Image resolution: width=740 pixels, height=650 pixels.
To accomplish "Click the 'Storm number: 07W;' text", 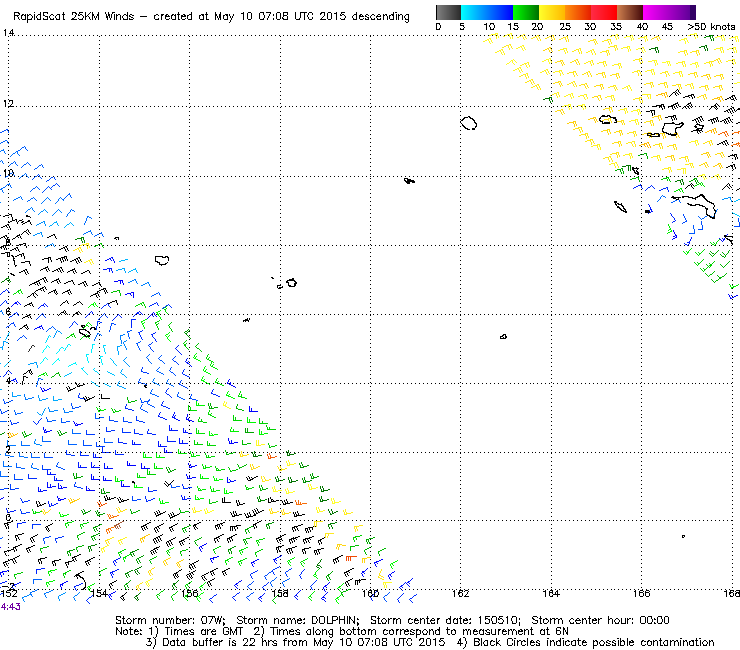I will click(x=170, y=620).
